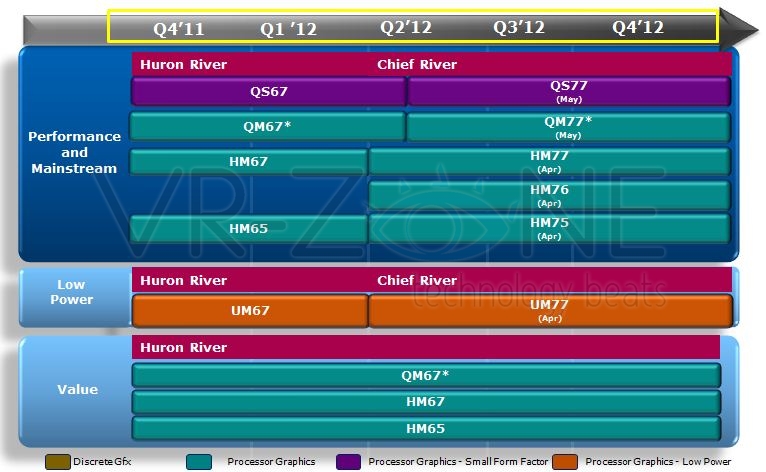
Task: Click Huron River in Low Power section
Action: (x=184, y=280)
